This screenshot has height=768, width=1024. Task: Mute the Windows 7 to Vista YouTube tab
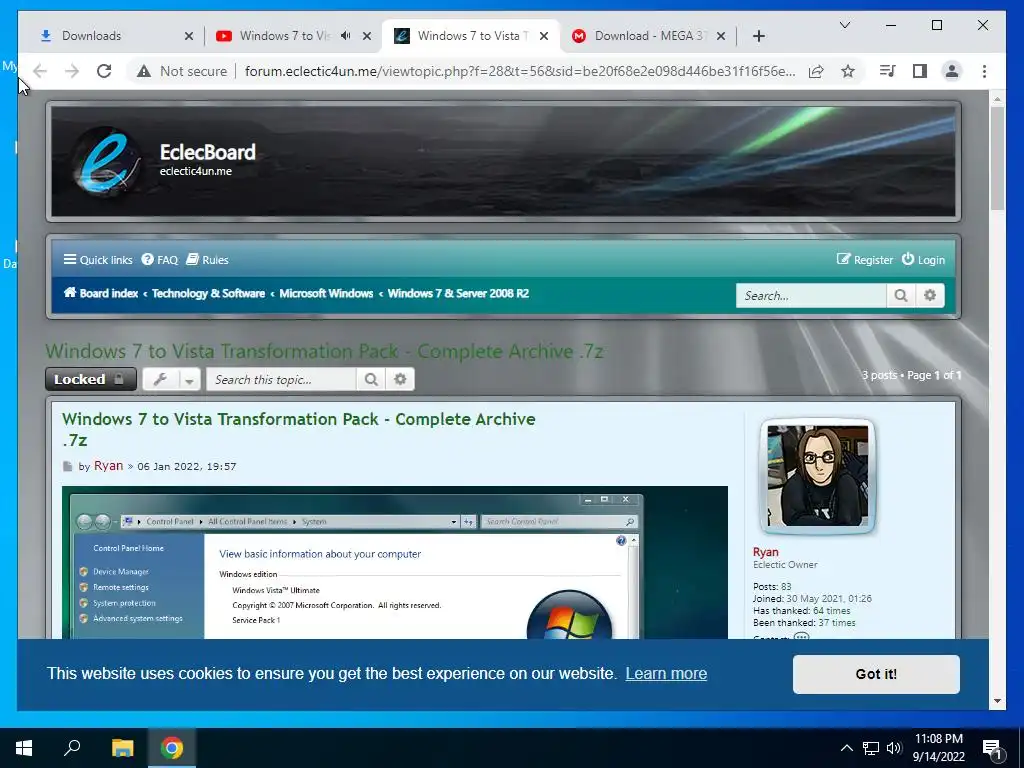click(x=345, y=36)
